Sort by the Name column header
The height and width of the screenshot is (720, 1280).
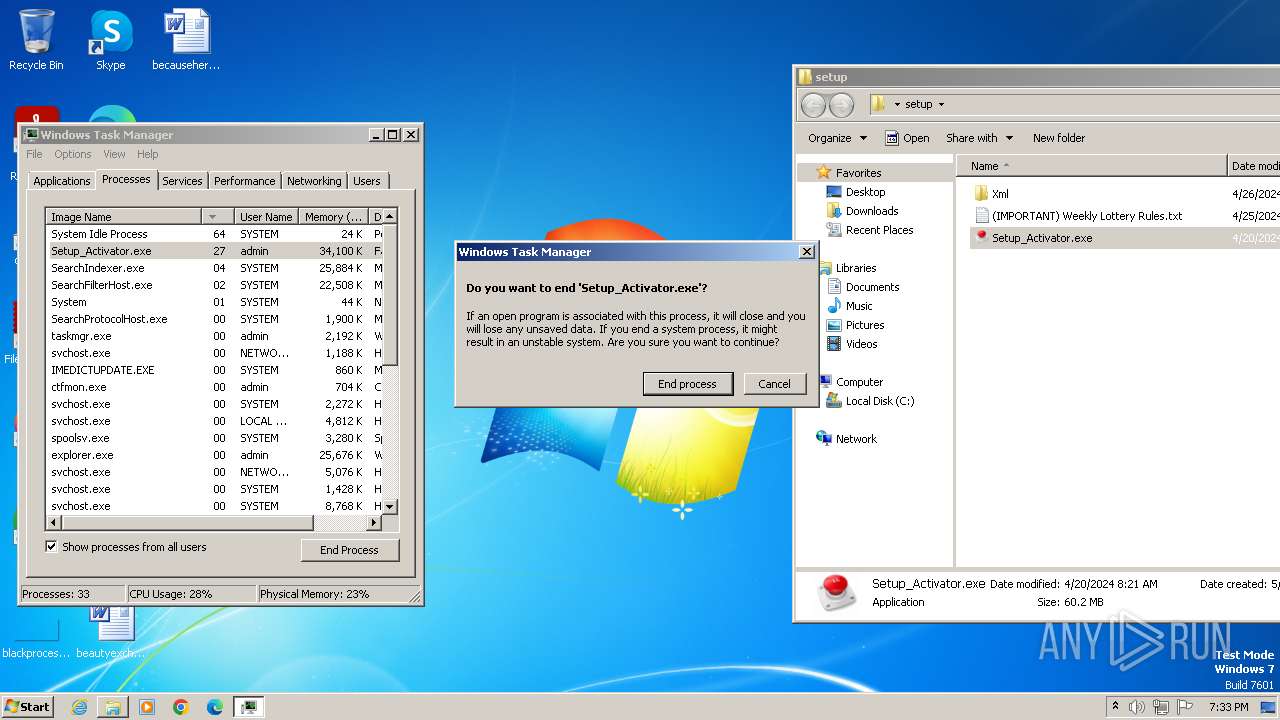pyautogui.click(x=1091, y=166)
